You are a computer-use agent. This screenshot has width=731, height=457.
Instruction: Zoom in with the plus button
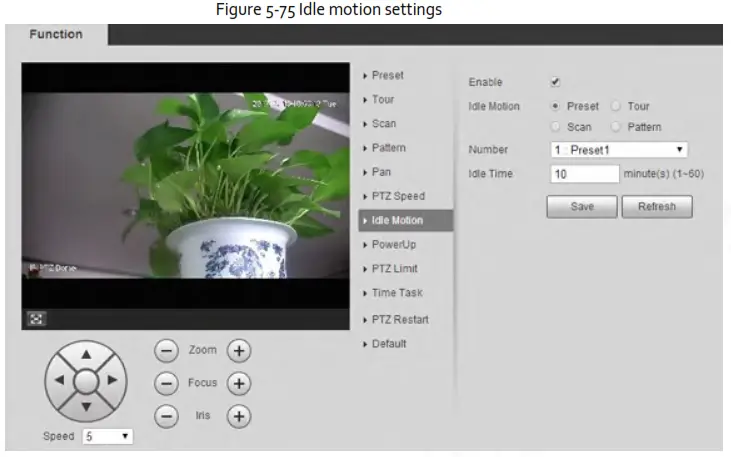tap(239, 351)
